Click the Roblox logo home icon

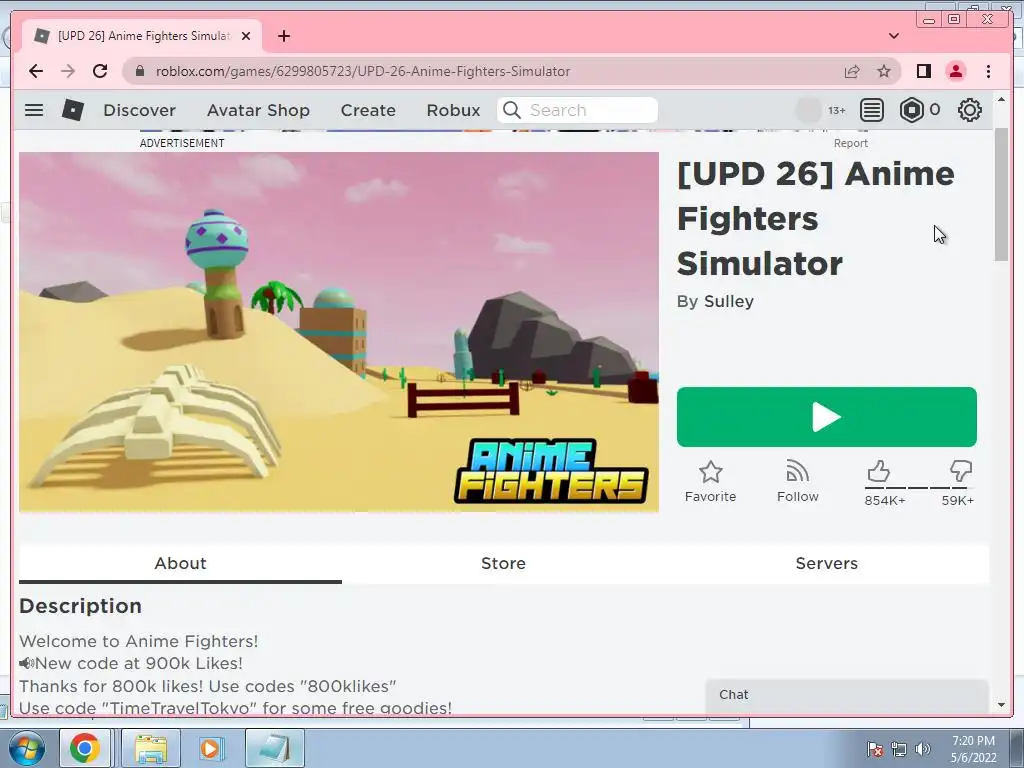72,110
